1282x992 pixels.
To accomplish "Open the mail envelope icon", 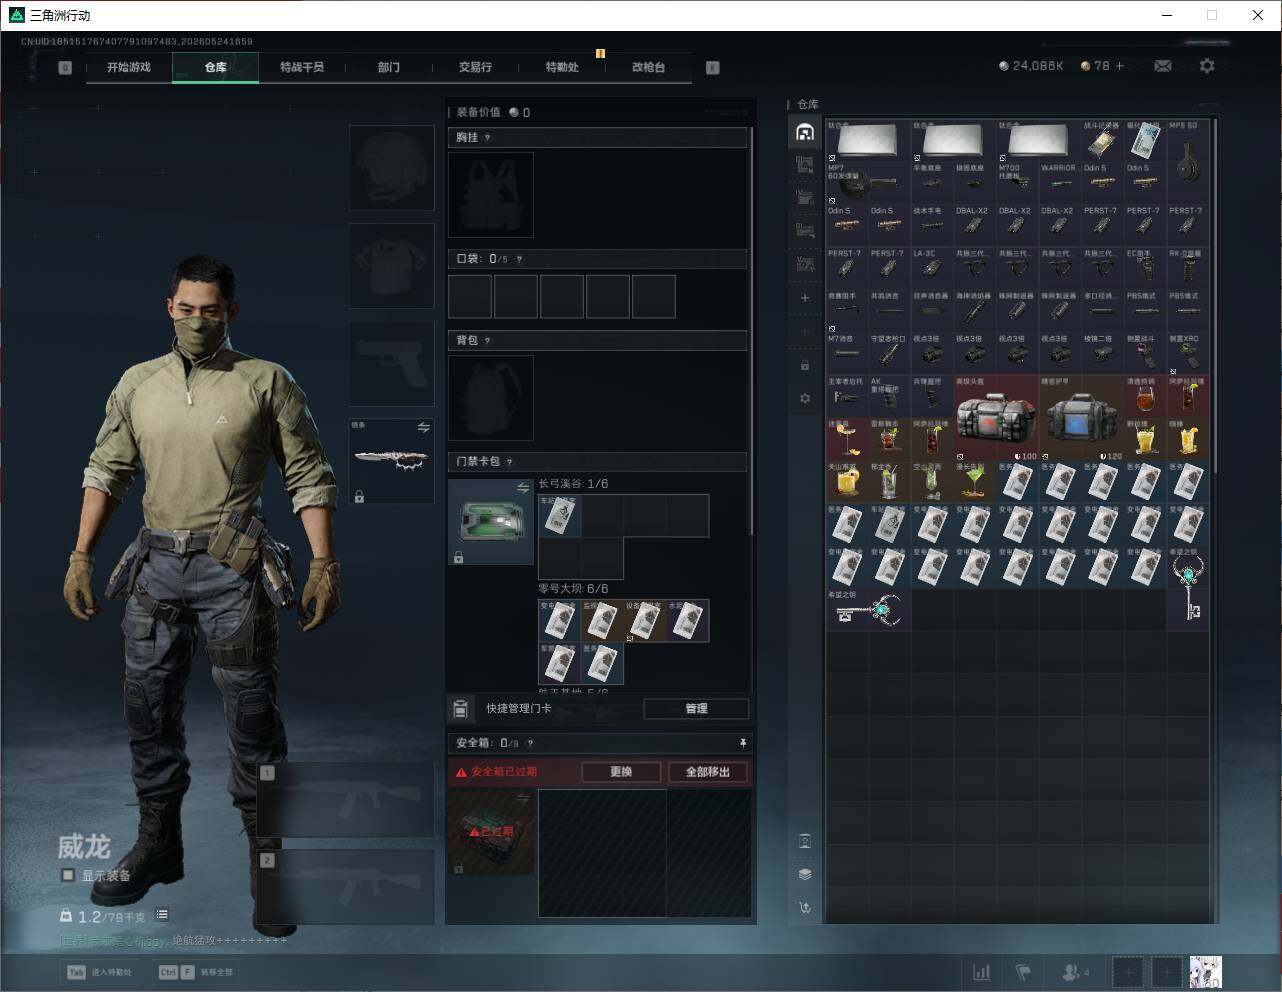I will [x=1163, y=66].
